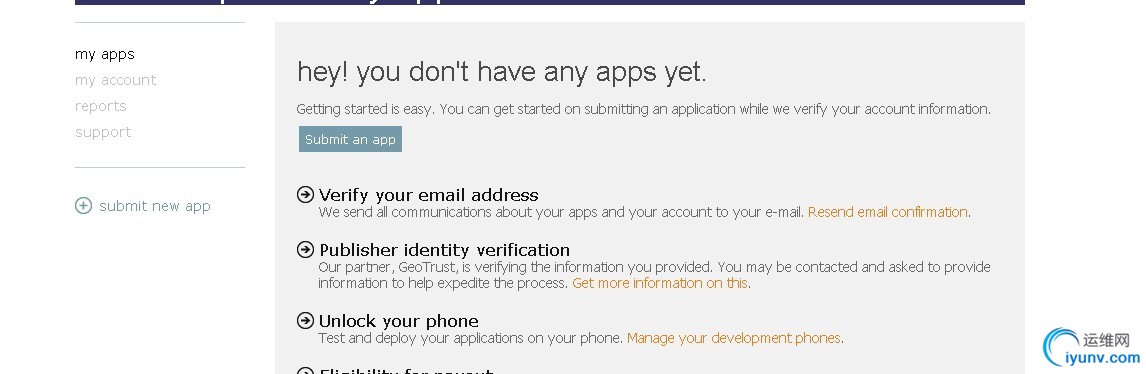The width and height of the screenshot is (1146, 374).
Task: Open Get more information on this link
Action: click(660, 283)
